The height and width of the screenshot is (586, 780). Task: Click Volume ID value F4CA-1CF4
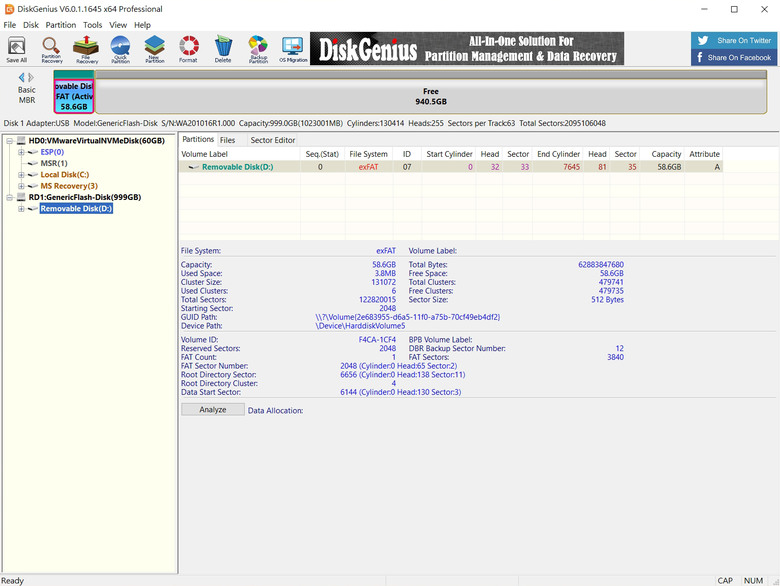tap(377, 340)
